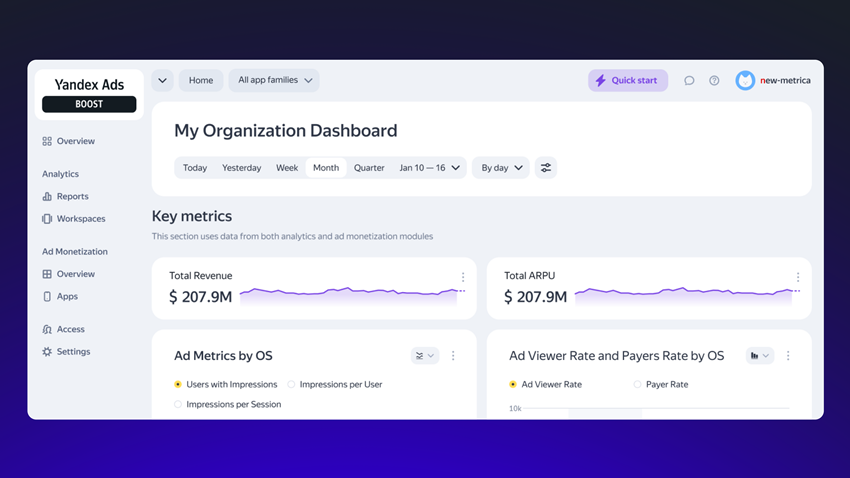
Task: Select Users with Impressions radio option
Action: [178, 384]
